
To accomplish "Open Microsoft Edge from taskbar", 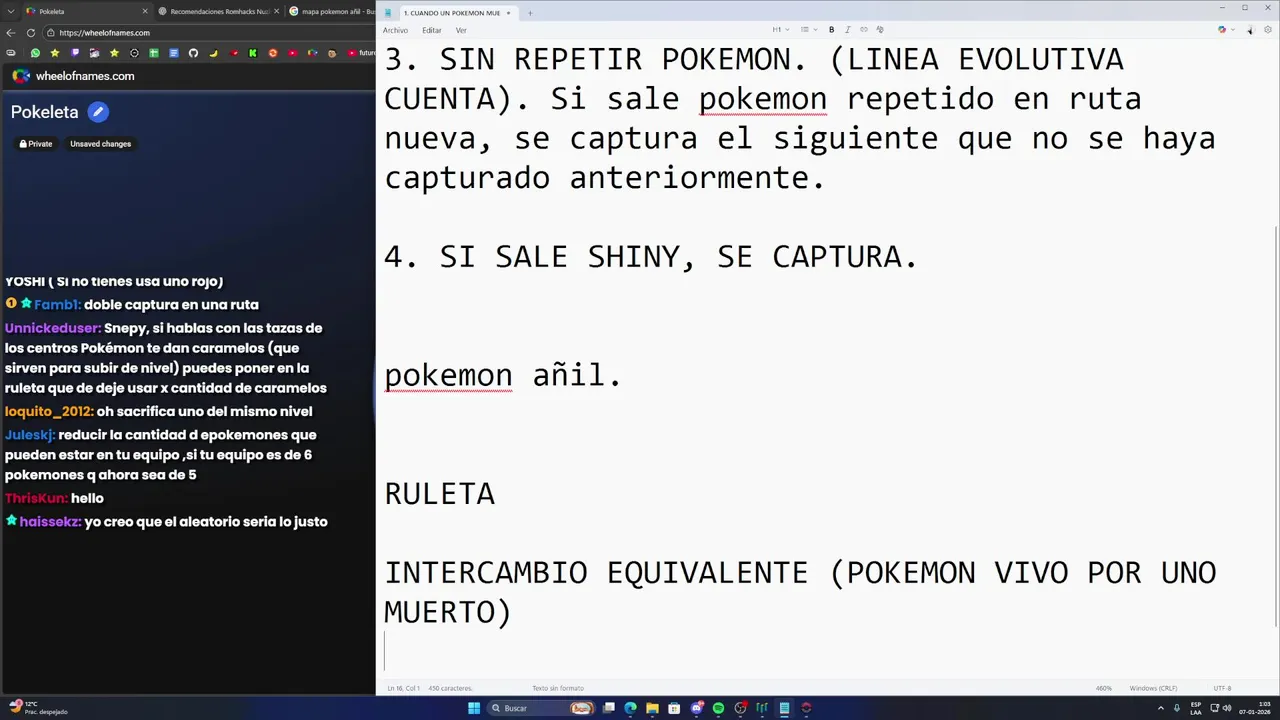I will point(630,708).
